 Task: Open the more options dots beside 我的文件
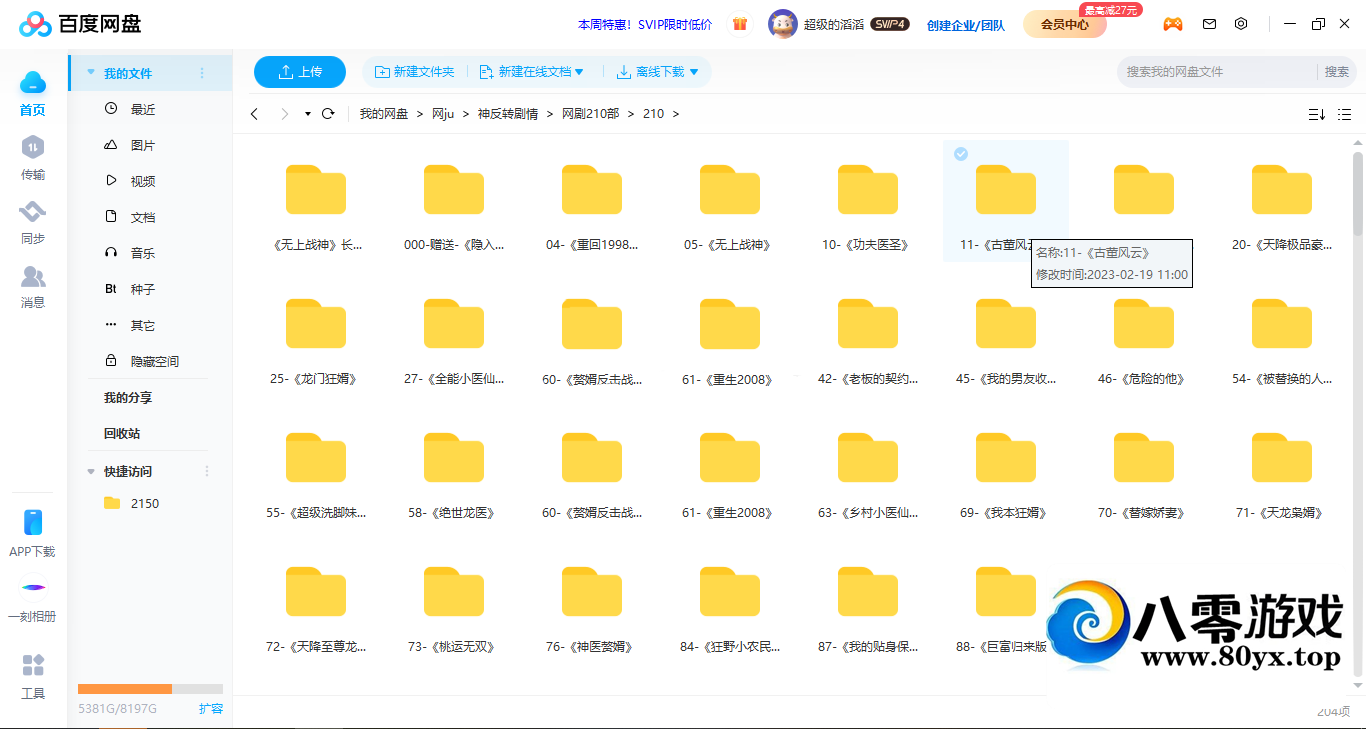coord(202,73)
